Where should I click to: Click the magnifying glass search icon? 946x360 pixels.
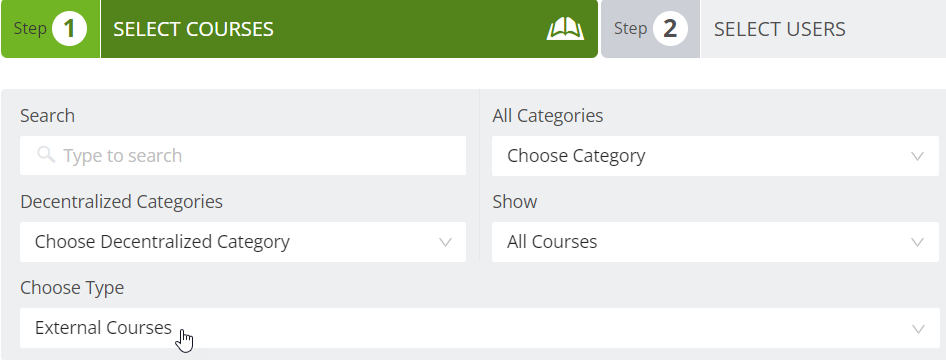coord(46,155)
